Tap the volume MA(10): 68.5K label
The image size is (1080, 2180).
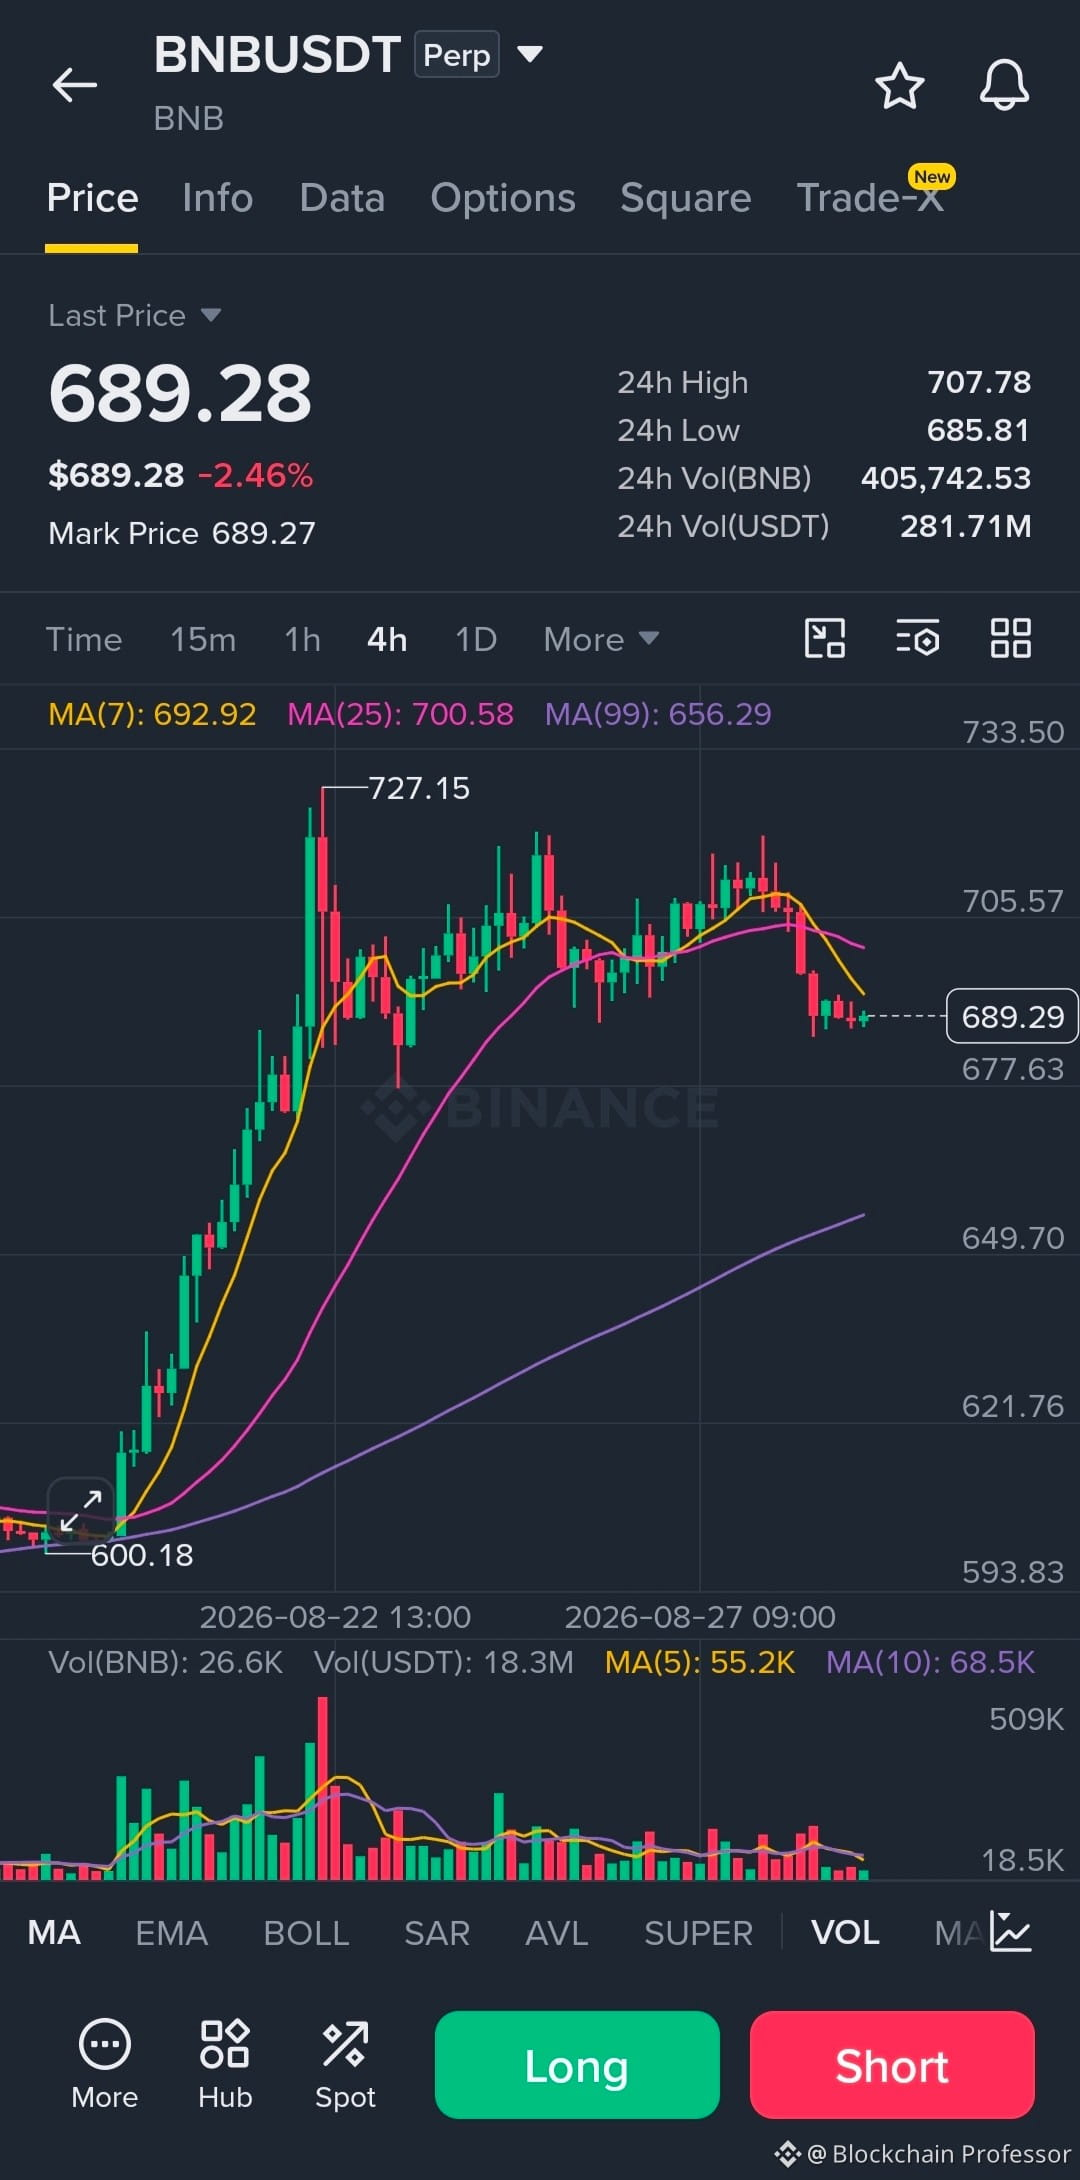click(930, 1662)
